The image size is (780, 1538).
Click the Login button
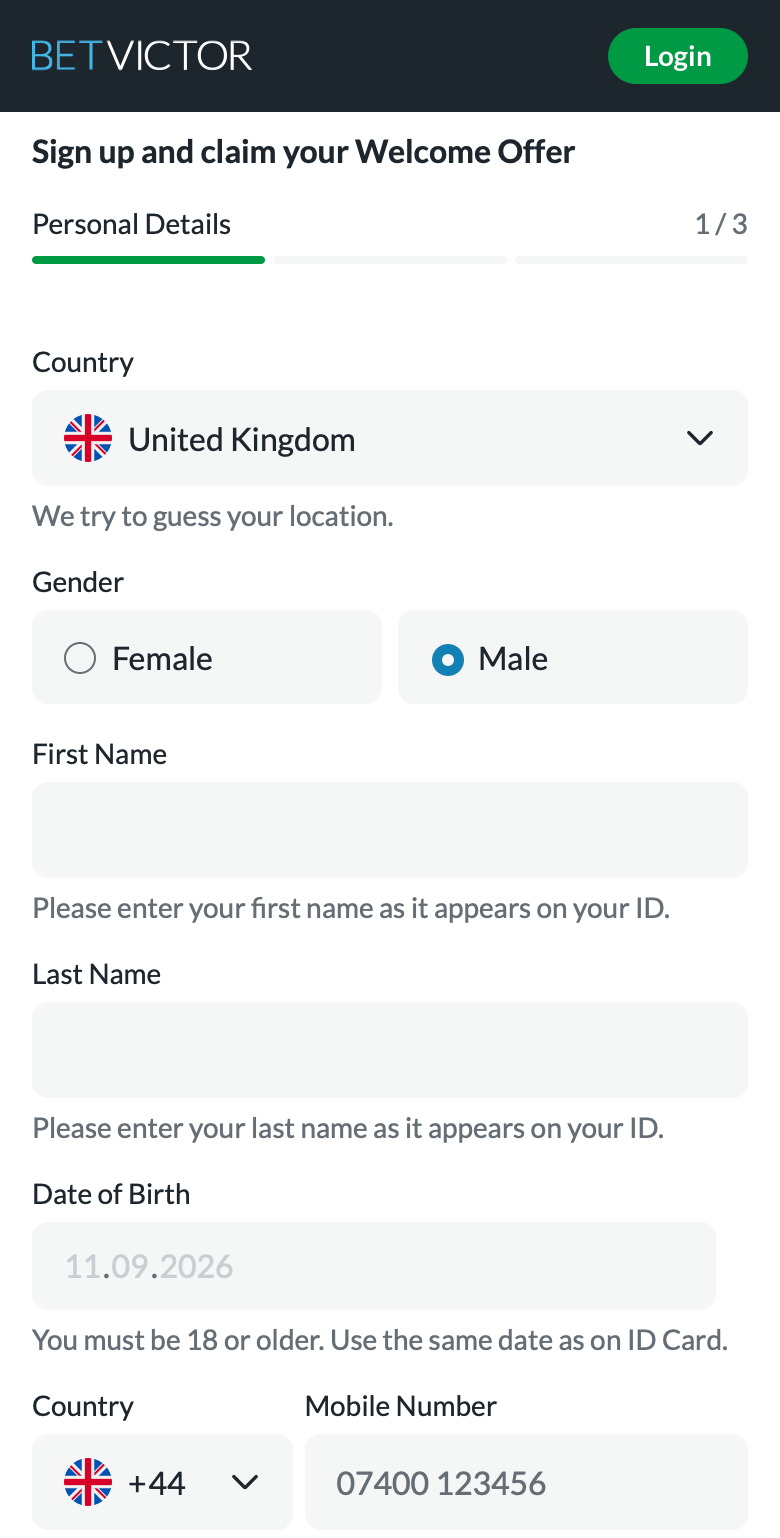tap(678, 56)
